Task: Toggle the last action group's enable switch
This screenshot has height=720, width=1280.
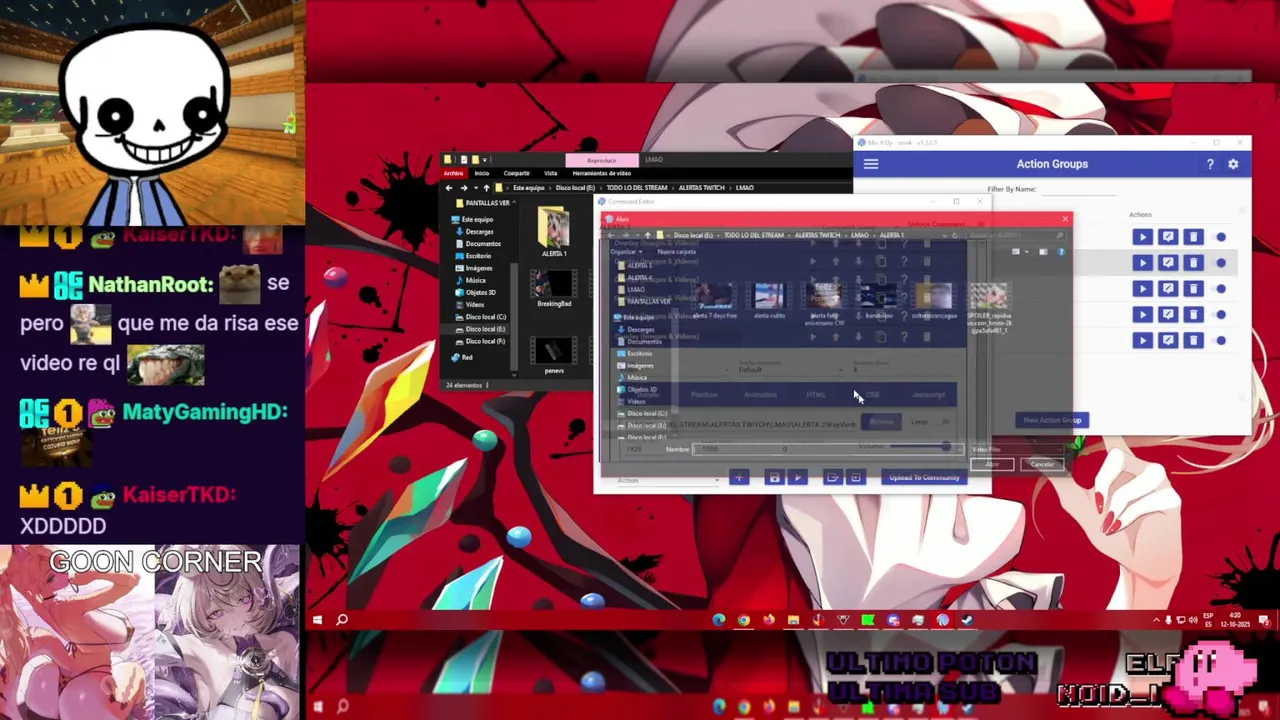Action: [x=1221, y=341]
